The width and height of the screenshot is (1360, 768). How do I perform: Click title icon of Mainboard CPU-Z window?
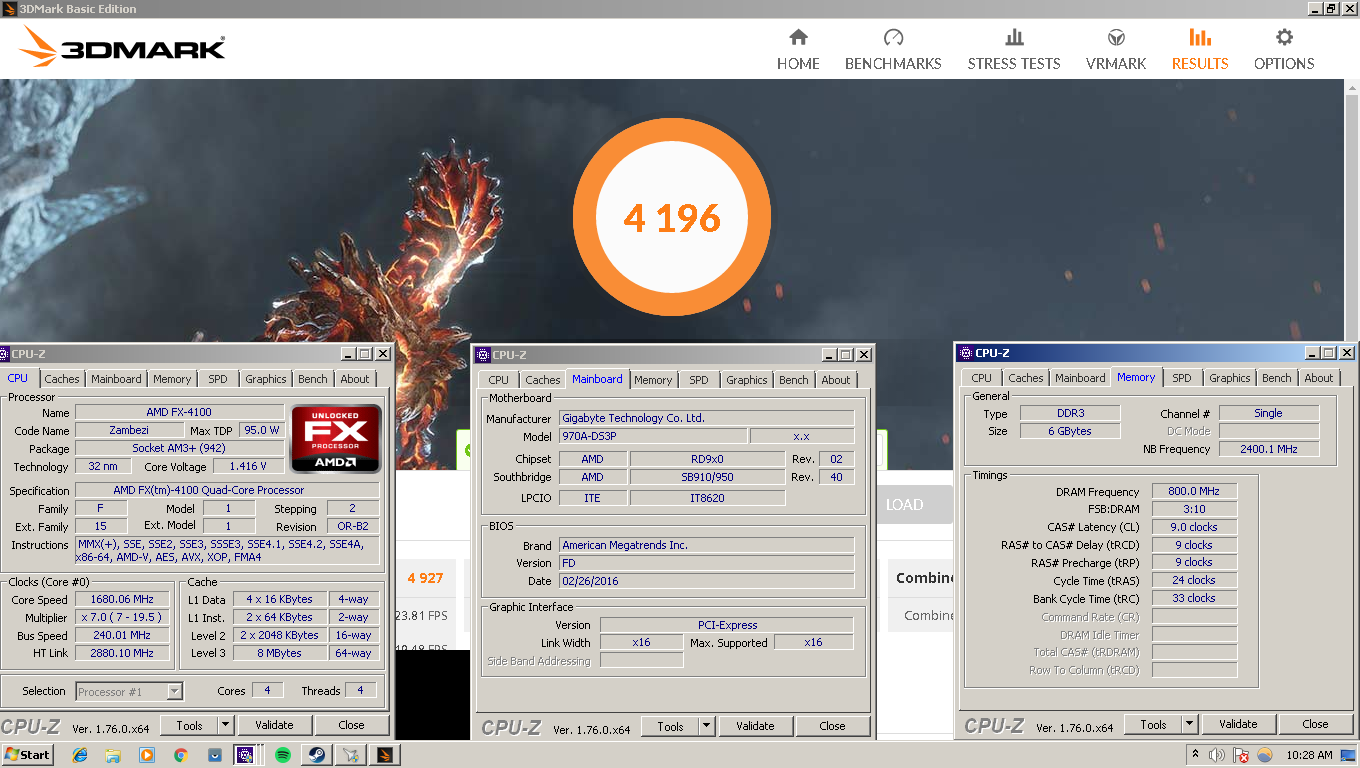point(483,354)
